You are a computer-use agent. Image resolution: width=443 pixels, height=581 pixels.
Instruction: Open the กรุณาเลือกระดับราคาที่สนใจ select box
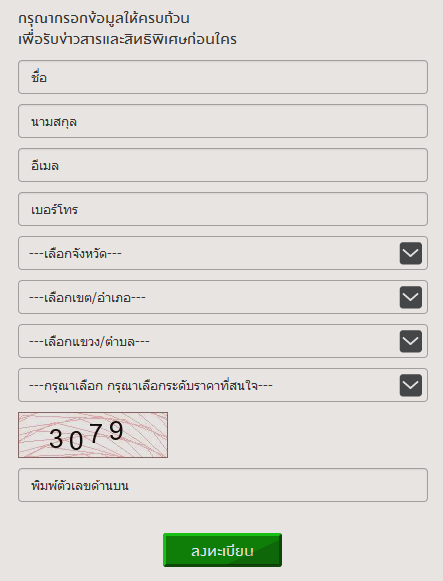tap(223, 385)
